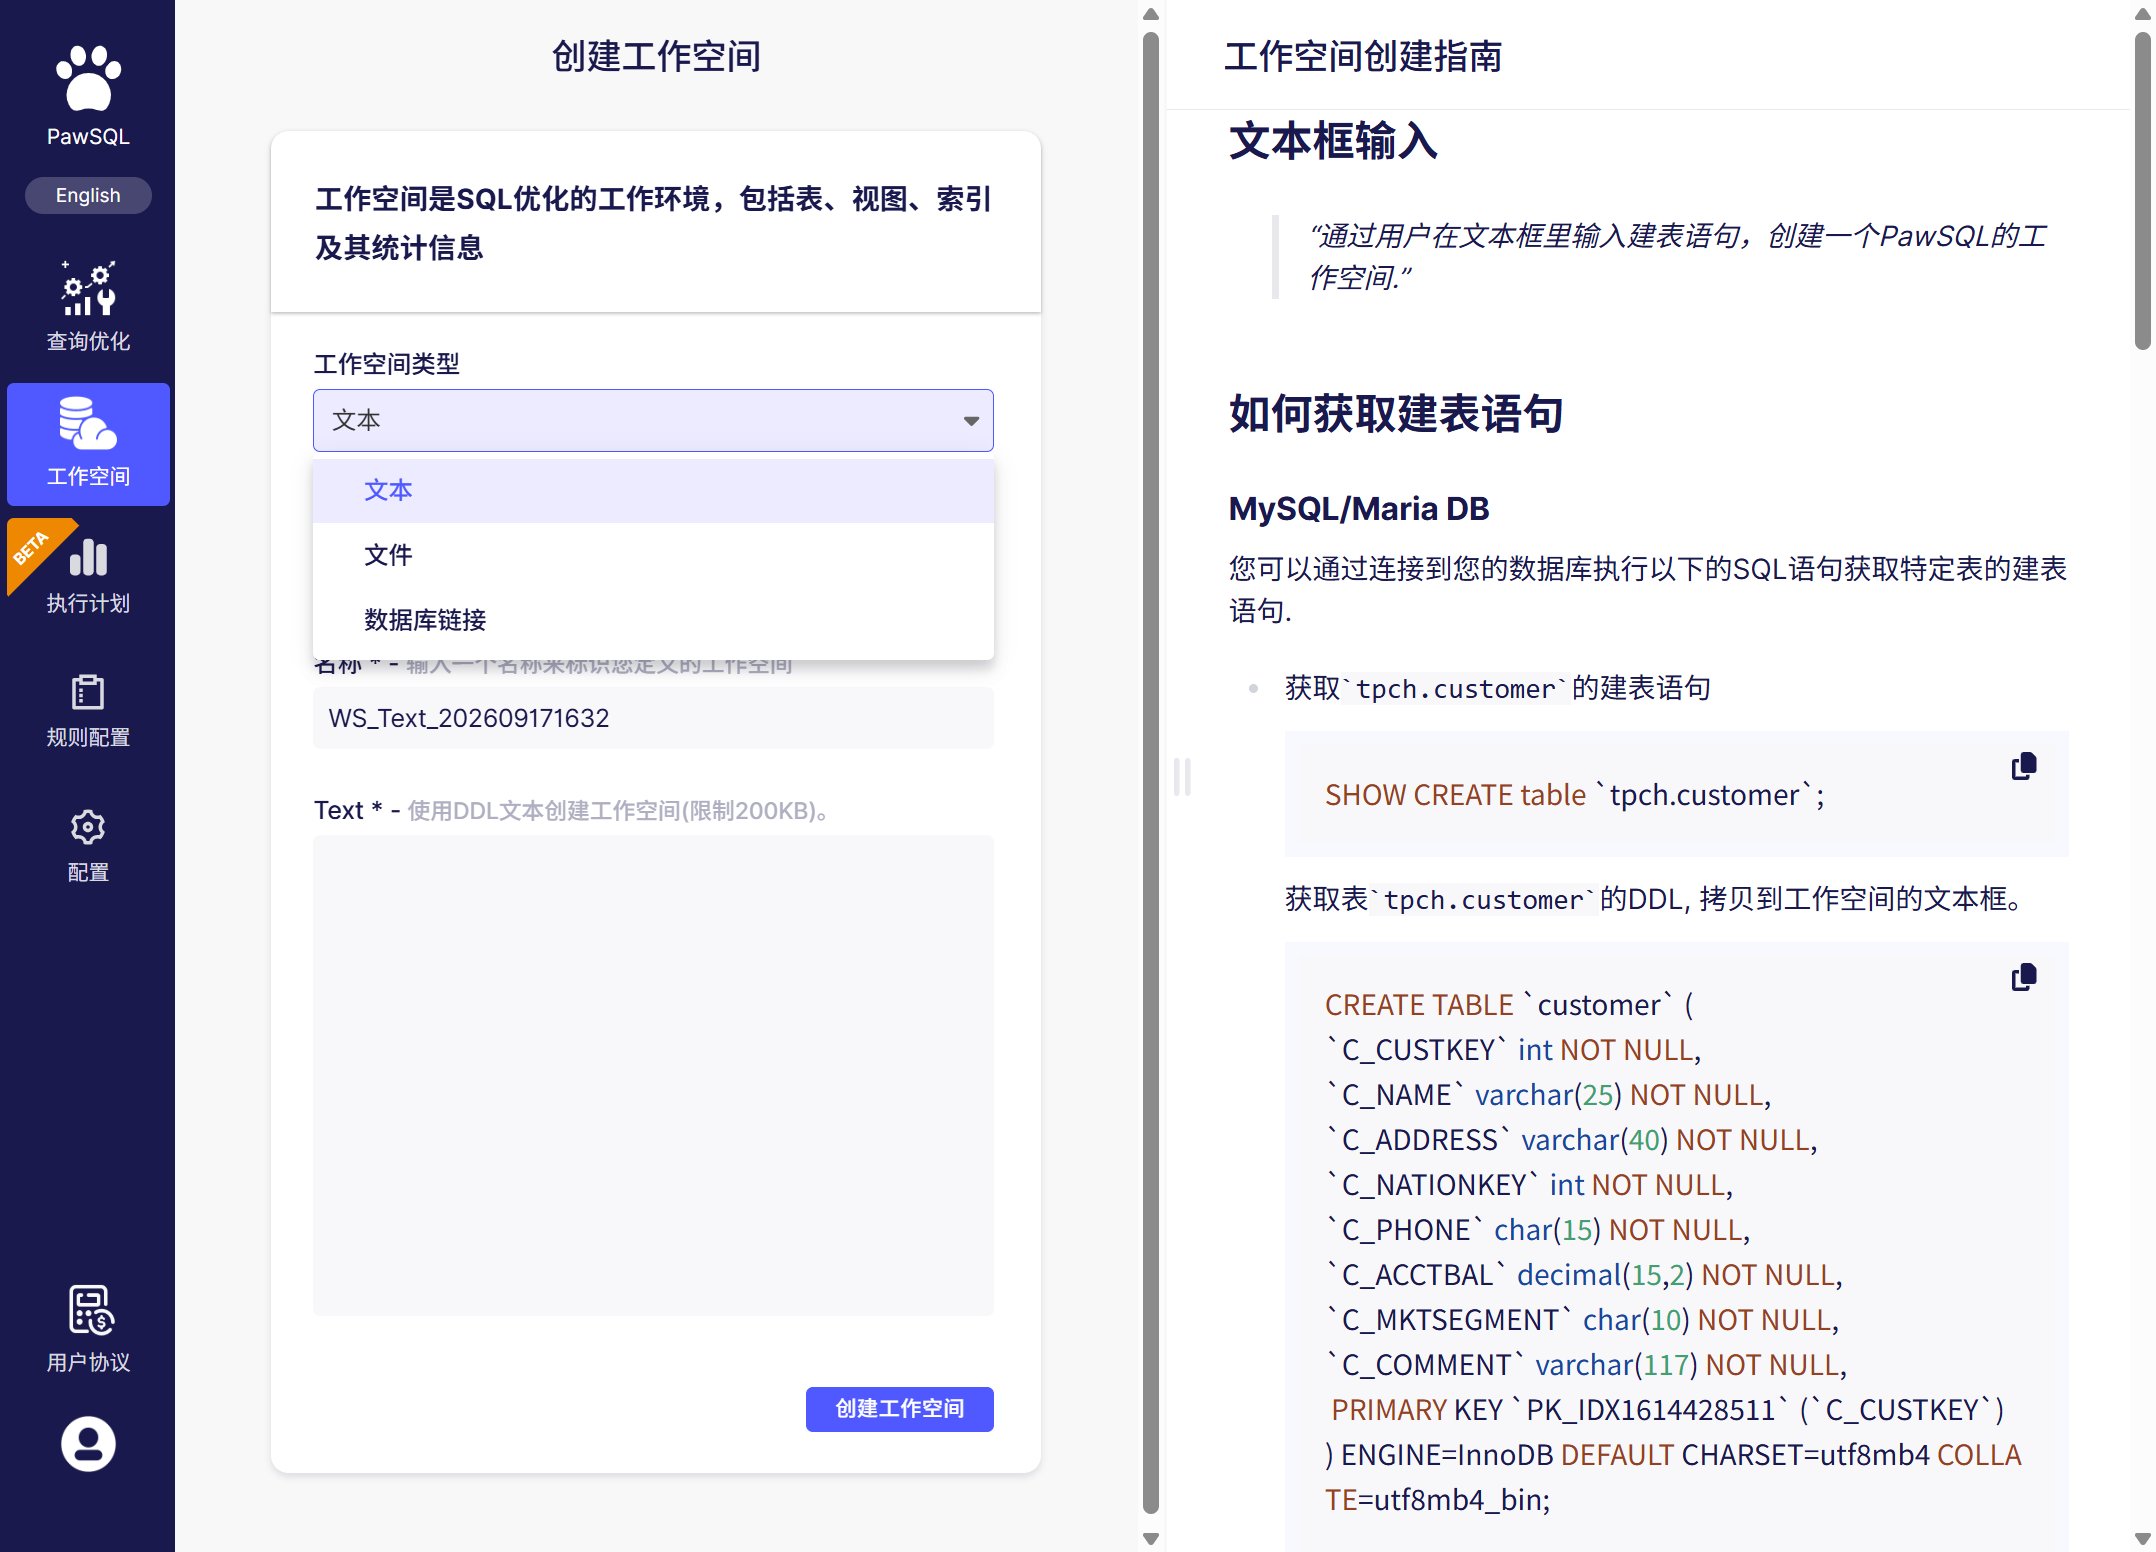Copy the SHOW CREATE table code snippet
Viewport: 2156px width, 1552px height.
2023,767
